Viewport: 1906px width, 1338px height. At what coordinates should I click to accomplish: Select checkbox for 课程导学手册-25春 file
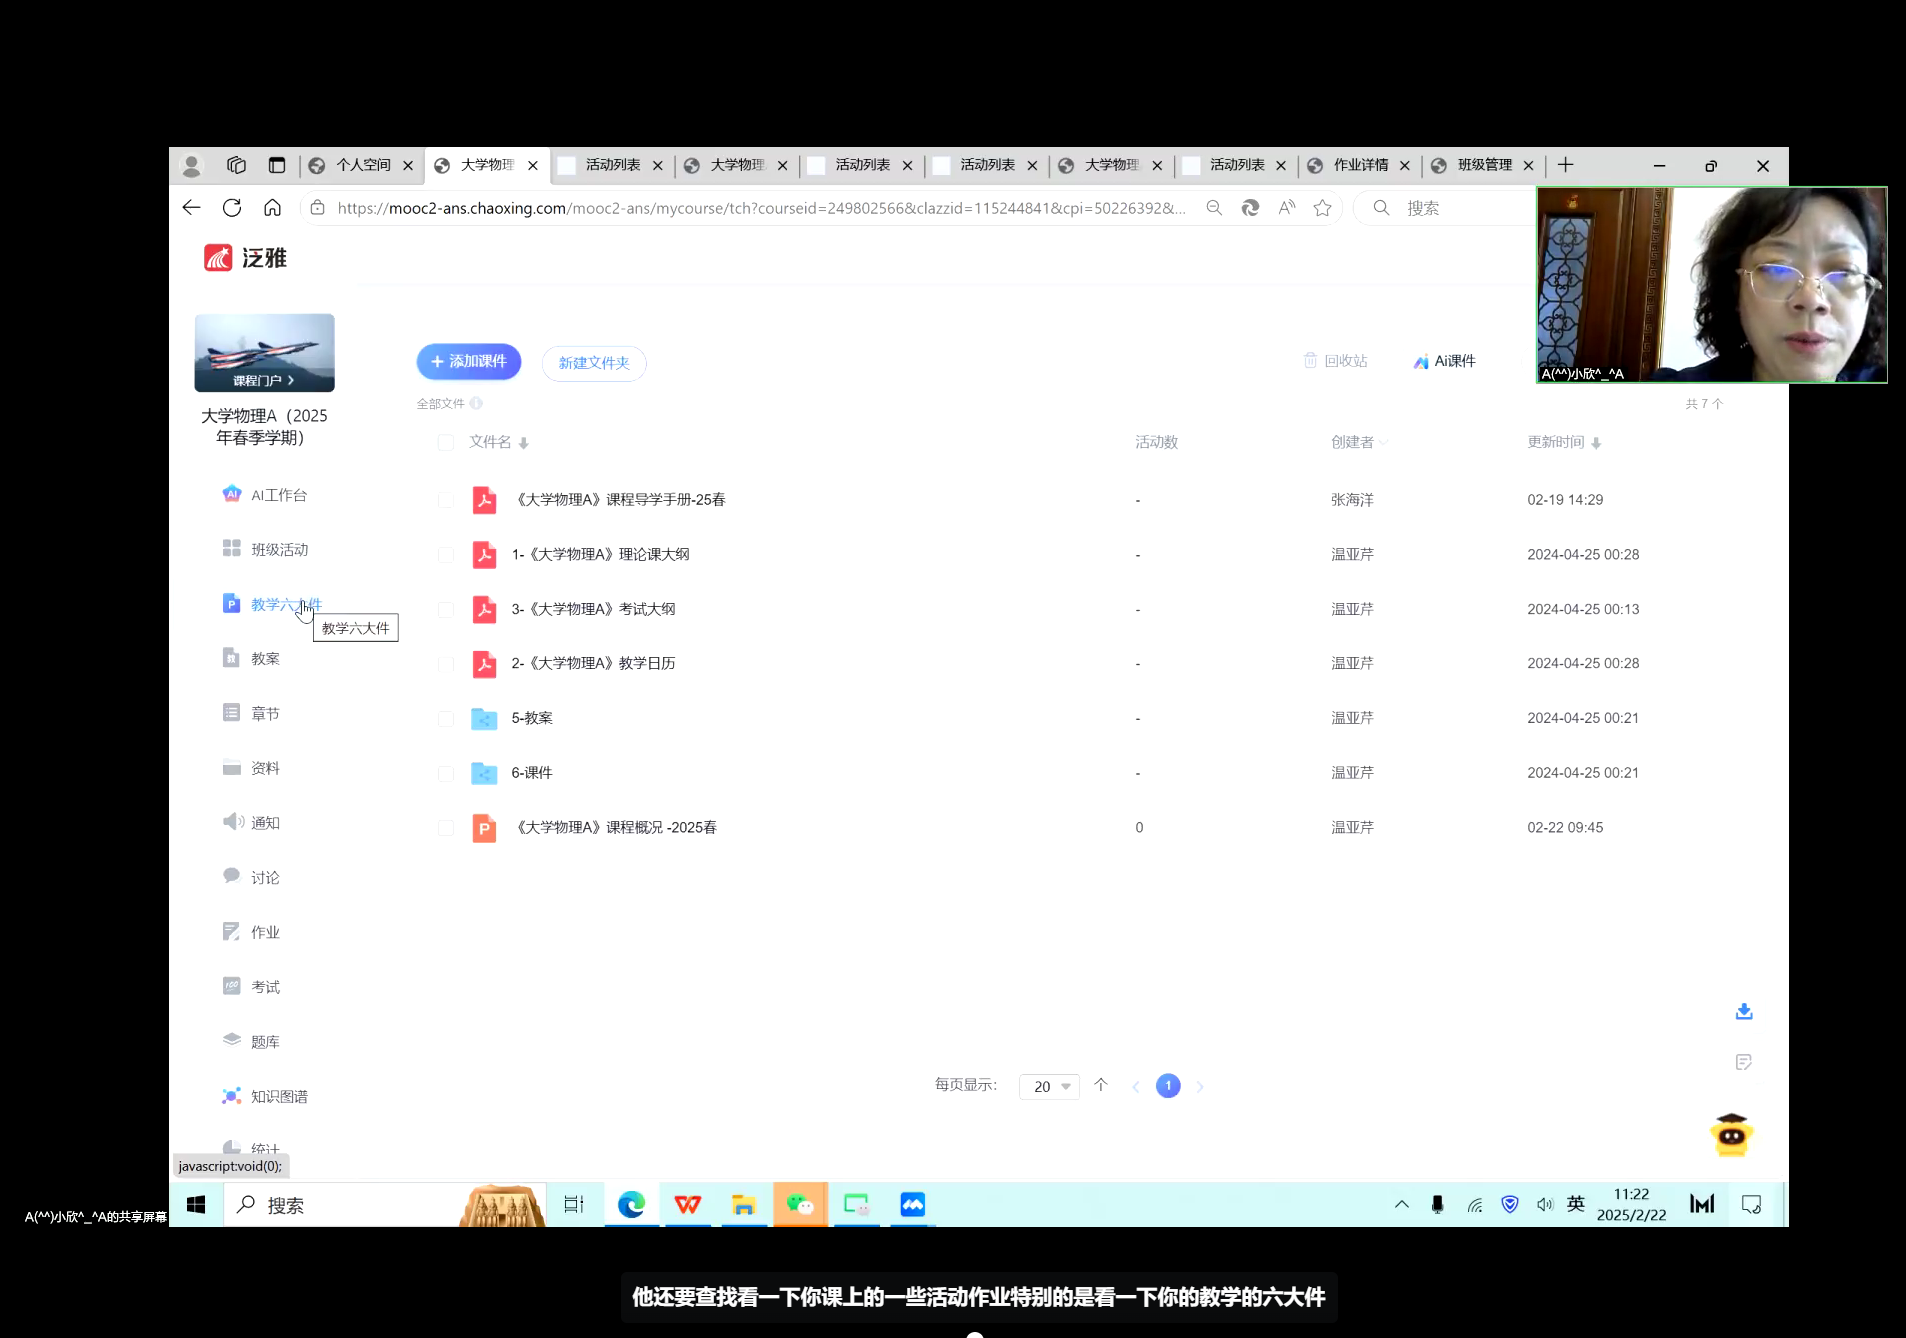(x=446, y=500)
